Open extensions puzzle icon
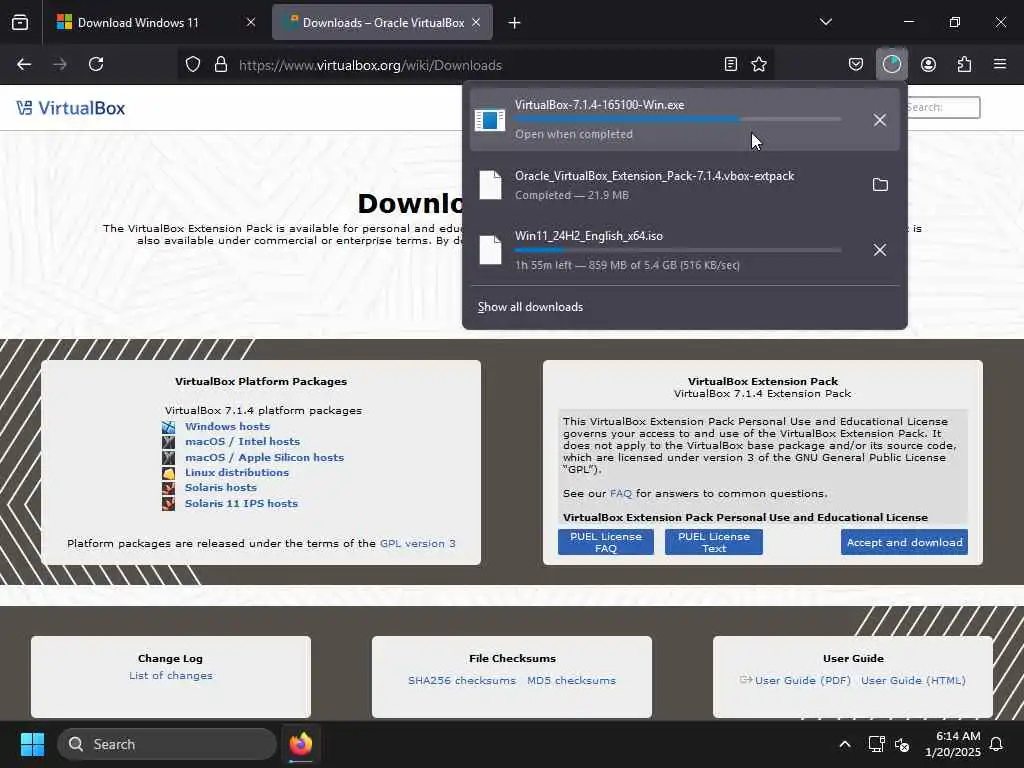The width and height of the screenshot is (1024, 768). 964,65
